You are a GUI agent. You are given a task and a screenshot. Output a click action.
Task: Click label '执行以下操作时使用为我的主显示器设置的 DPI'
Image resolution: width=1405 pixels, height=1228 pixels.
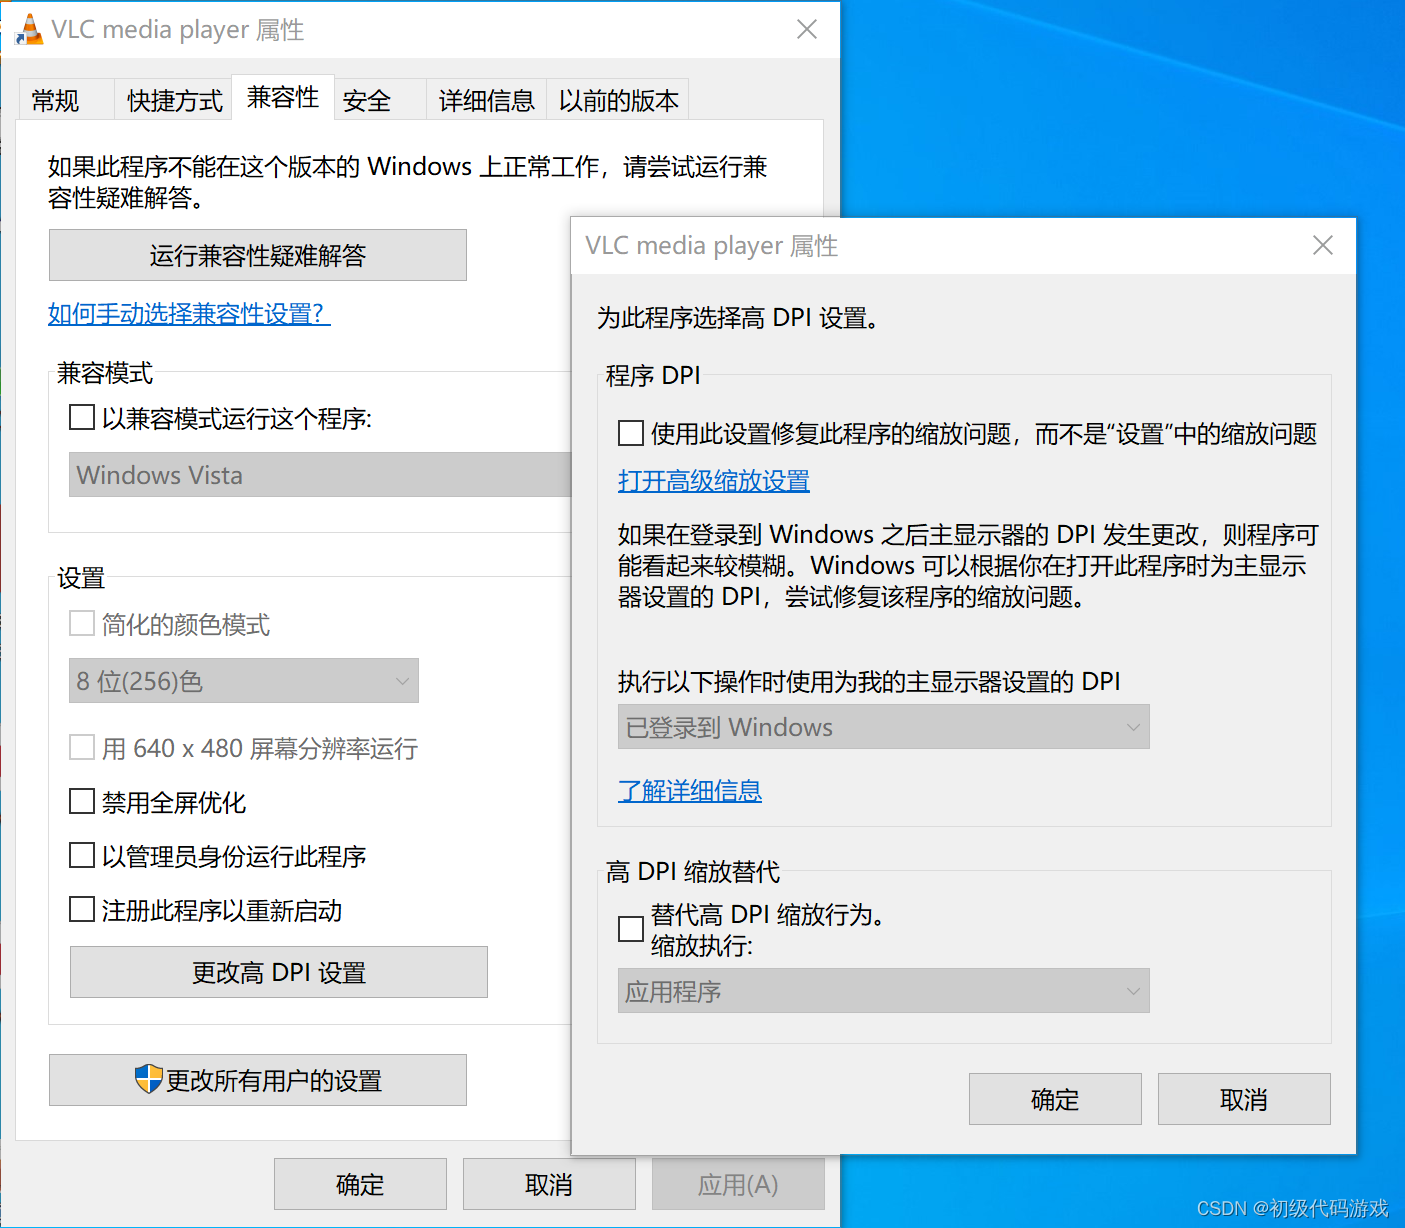869,681
